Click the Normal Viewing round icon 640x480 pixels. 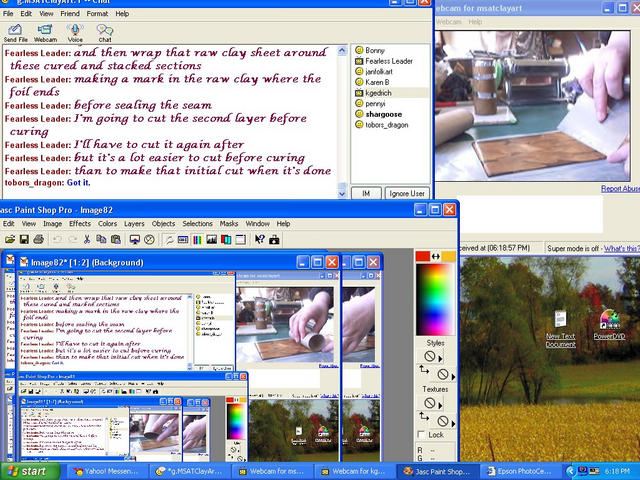point(149,240)
